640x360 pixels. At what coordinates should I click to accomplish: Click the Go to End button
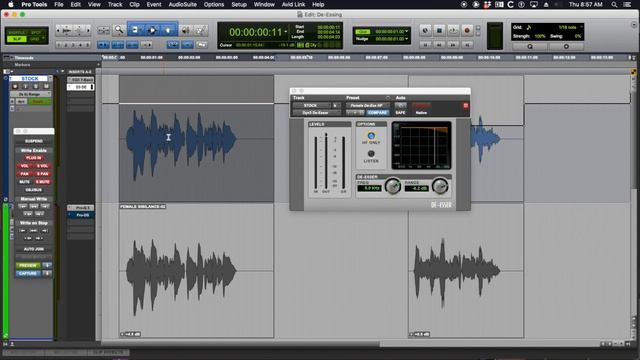pos(467,44)
